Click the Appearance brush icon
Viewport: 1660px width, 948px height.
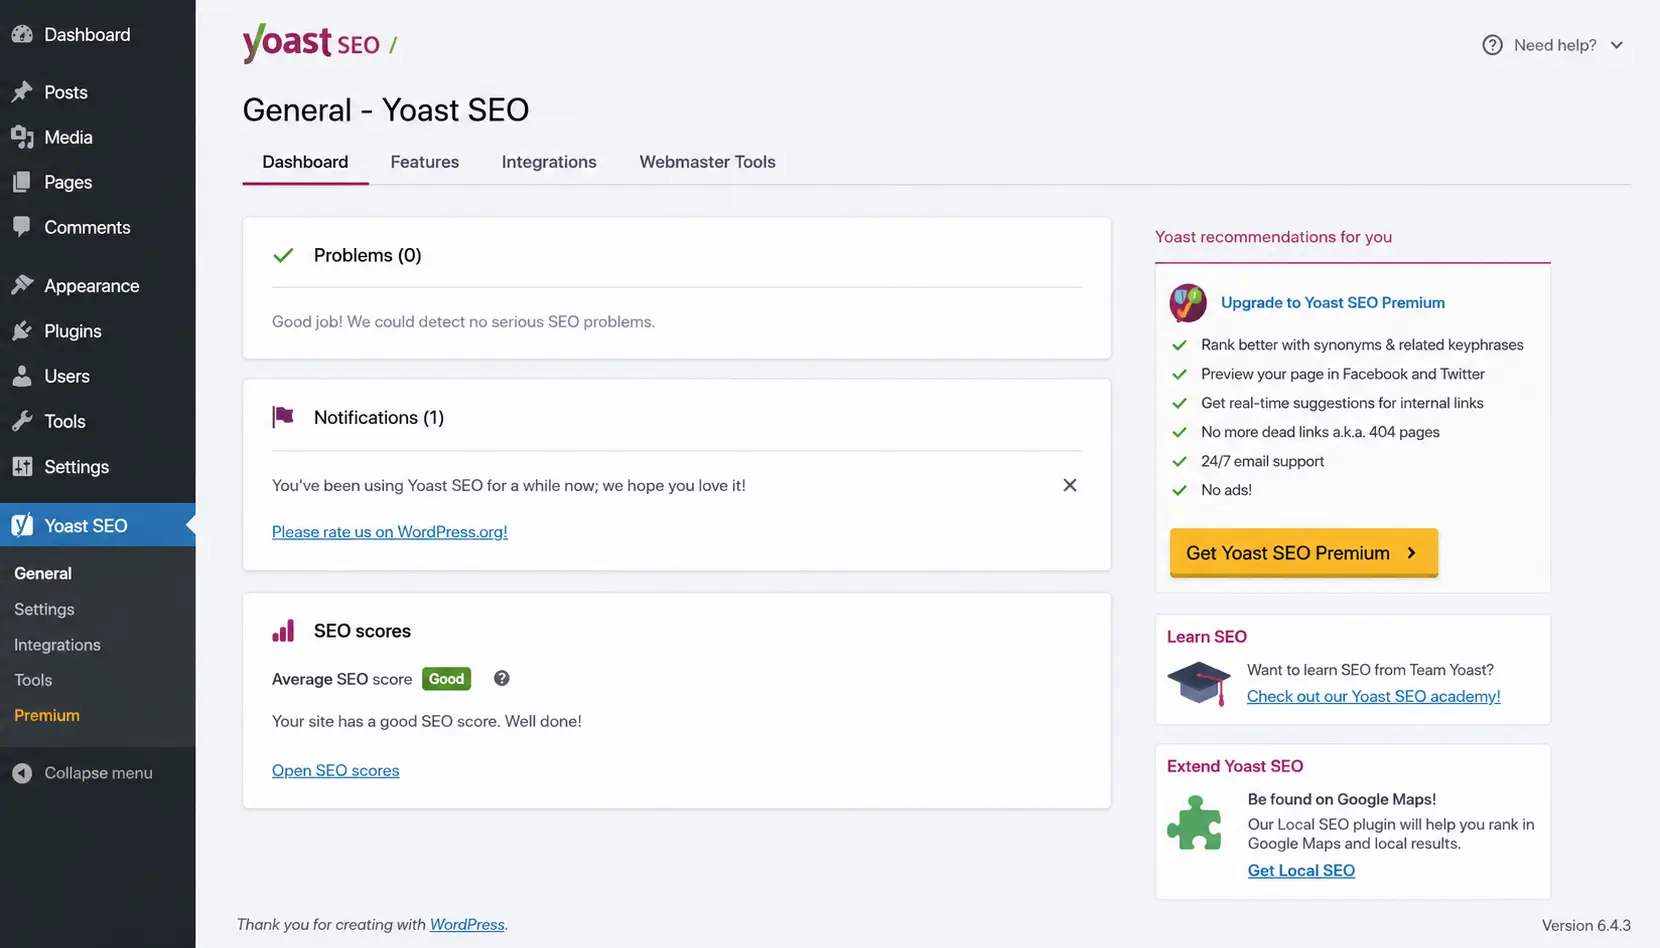coord(22,285)
